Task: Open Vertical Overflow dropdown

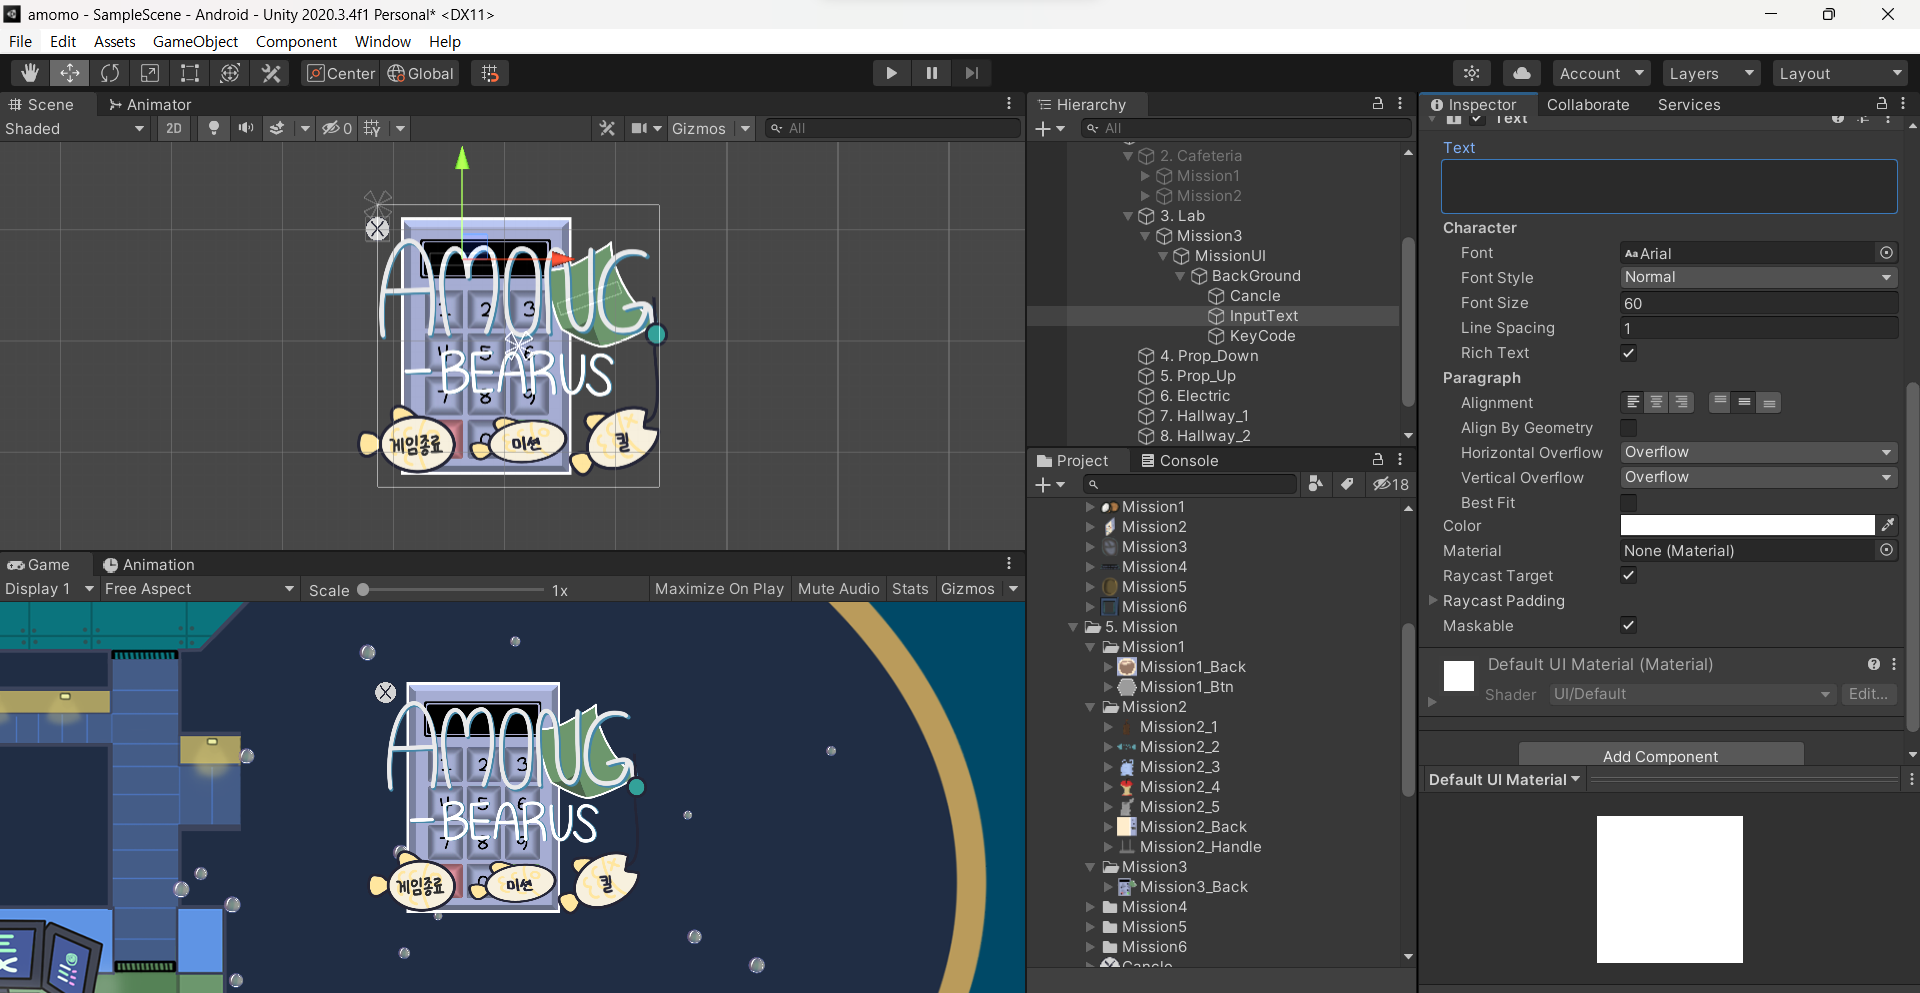Action: pos(1759,477)
